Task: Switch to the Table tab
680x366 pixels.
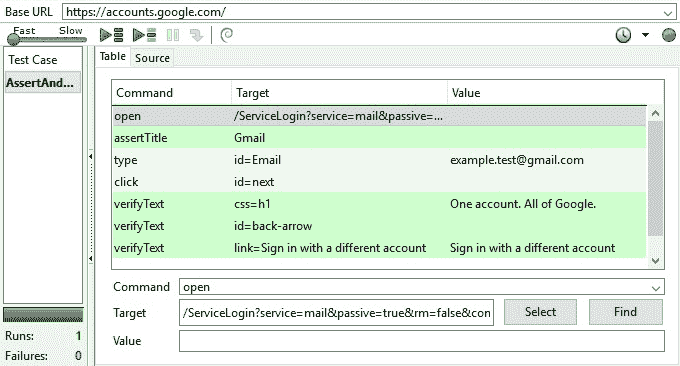Action: coord(113,56)
